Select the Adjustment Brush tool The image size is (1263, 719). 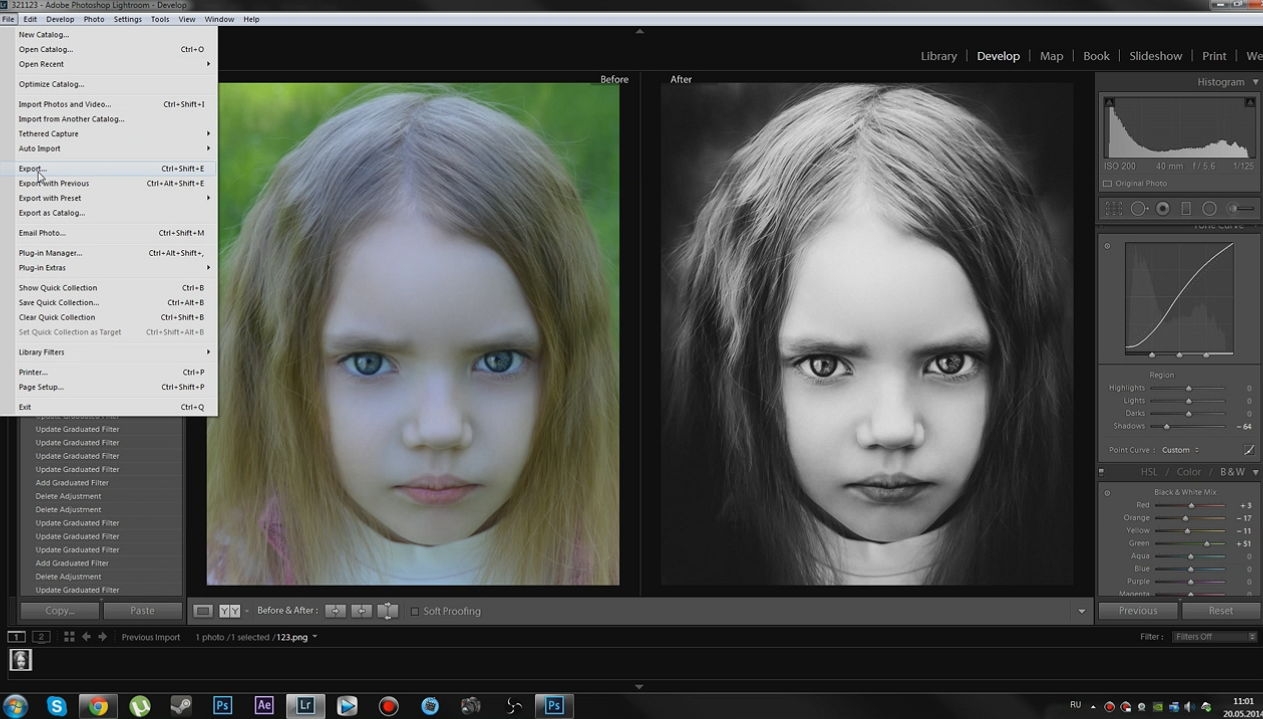click(x=1241, y=209)
